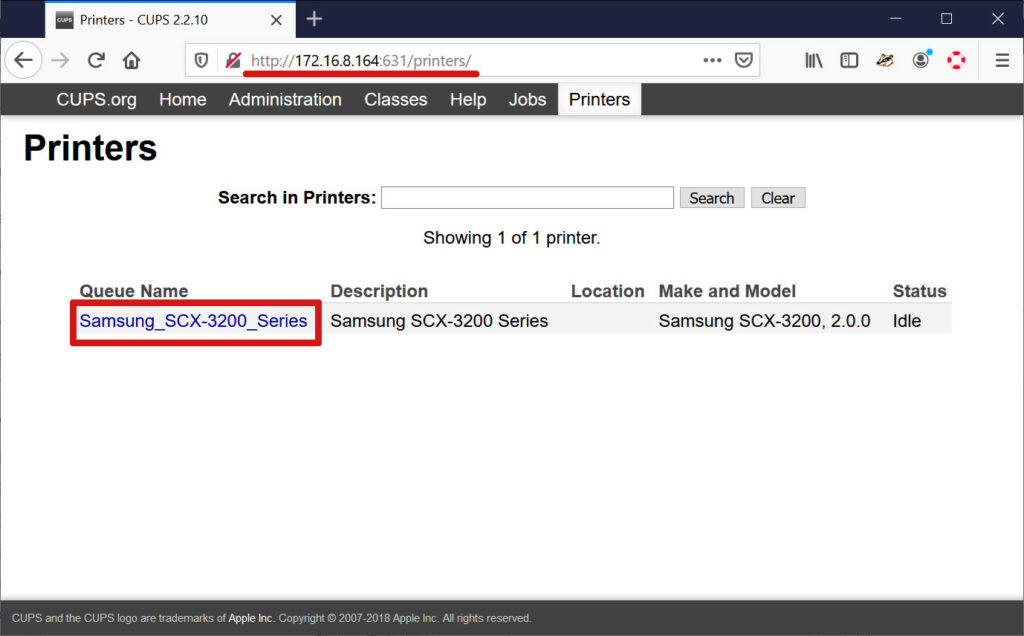This screenshot has height=636, width=1024.
Task: Select the Printers - CUPS 2.2.10 browser tab
Action: click(170, 20)
